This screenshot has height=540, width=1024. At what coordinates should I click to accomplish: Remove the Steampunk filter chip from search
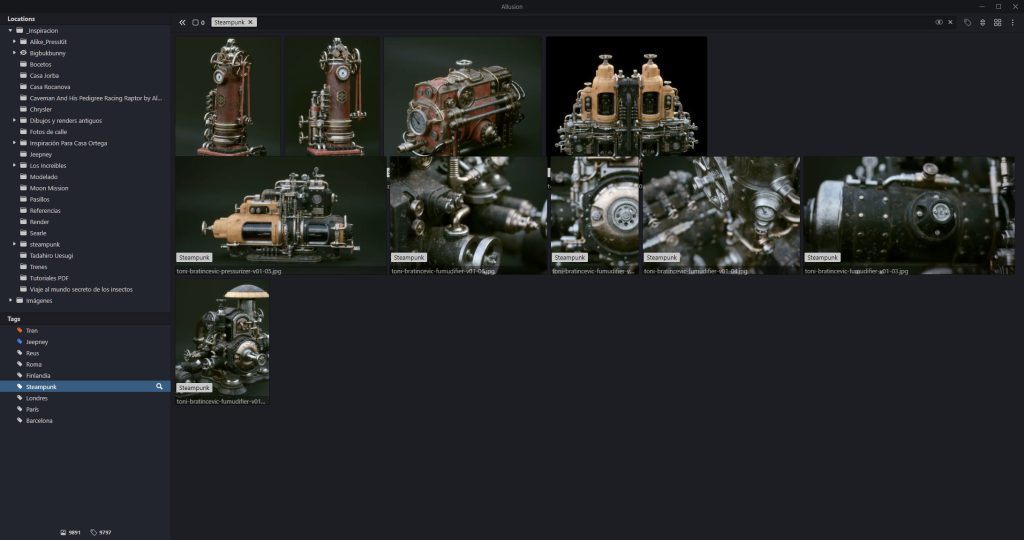tap(250, 22)
